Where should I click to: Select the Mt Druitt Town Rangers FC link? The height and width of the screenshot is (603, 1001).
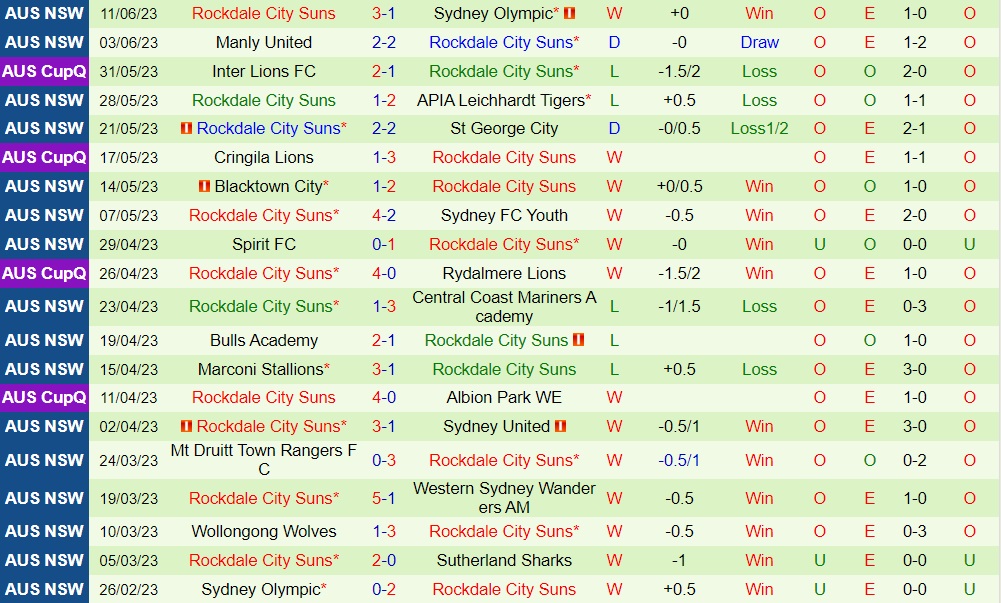tap(264, 460)
